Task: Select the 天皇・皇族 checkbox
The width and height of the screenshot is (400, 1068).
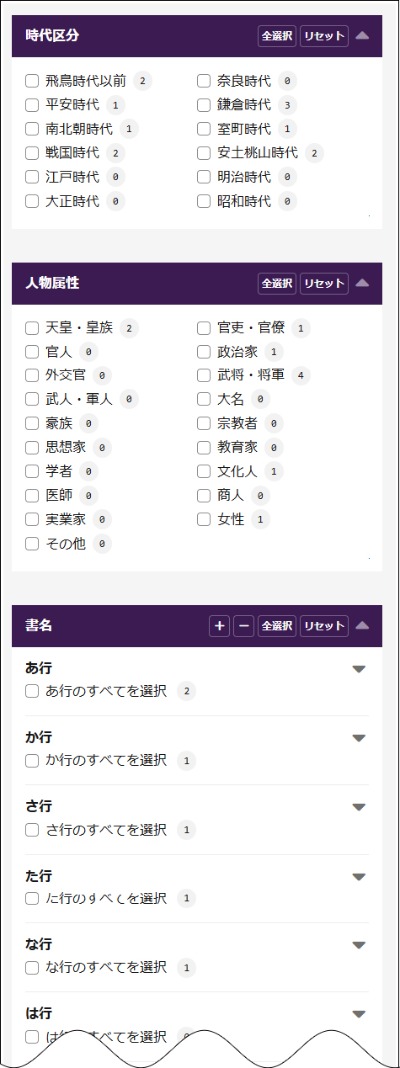Action: click(31, 328)
